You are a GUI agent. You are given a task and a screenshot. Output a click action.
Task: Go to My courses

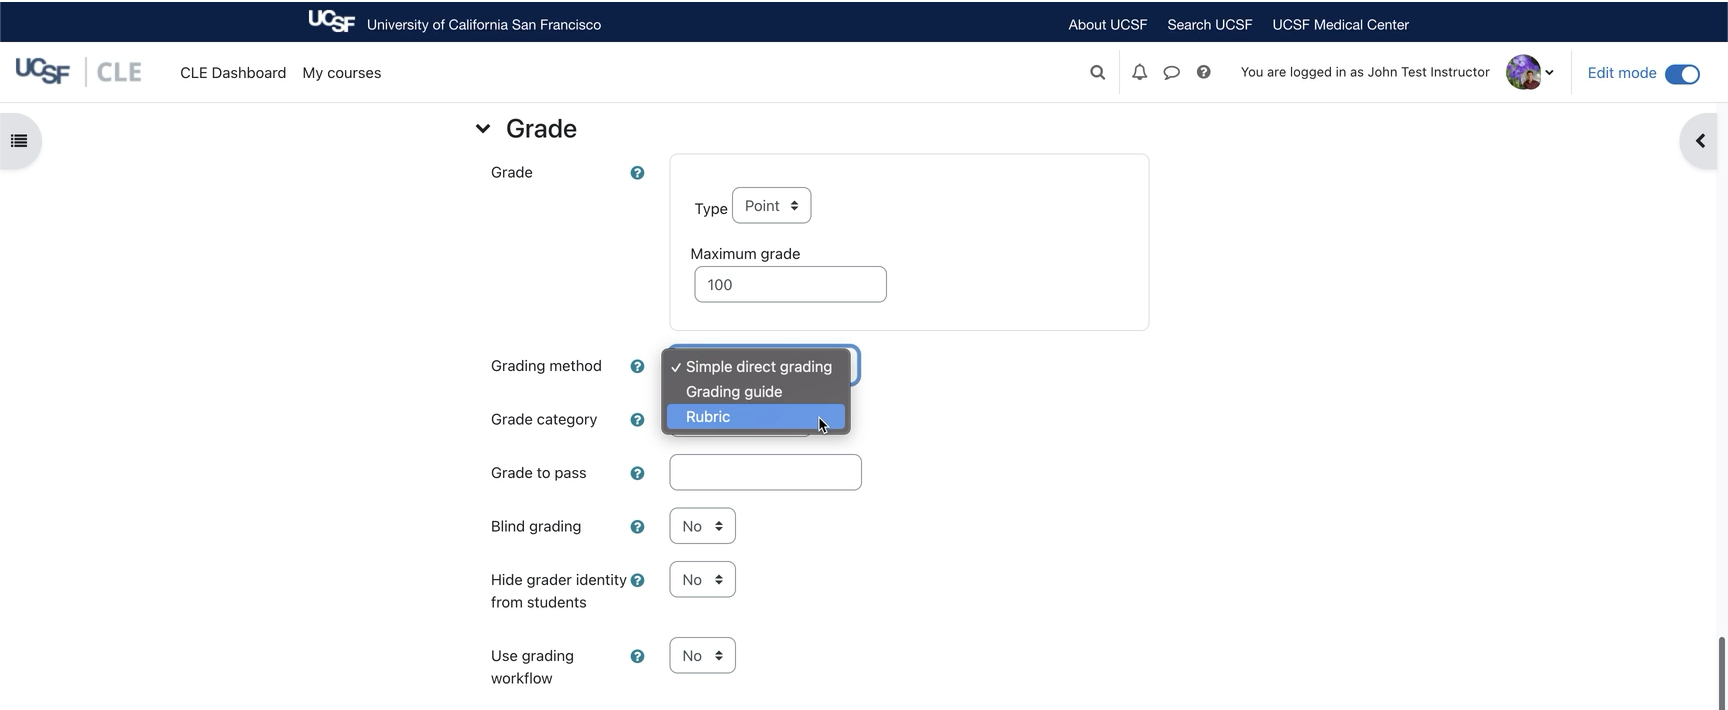click(x=342, y=73)
